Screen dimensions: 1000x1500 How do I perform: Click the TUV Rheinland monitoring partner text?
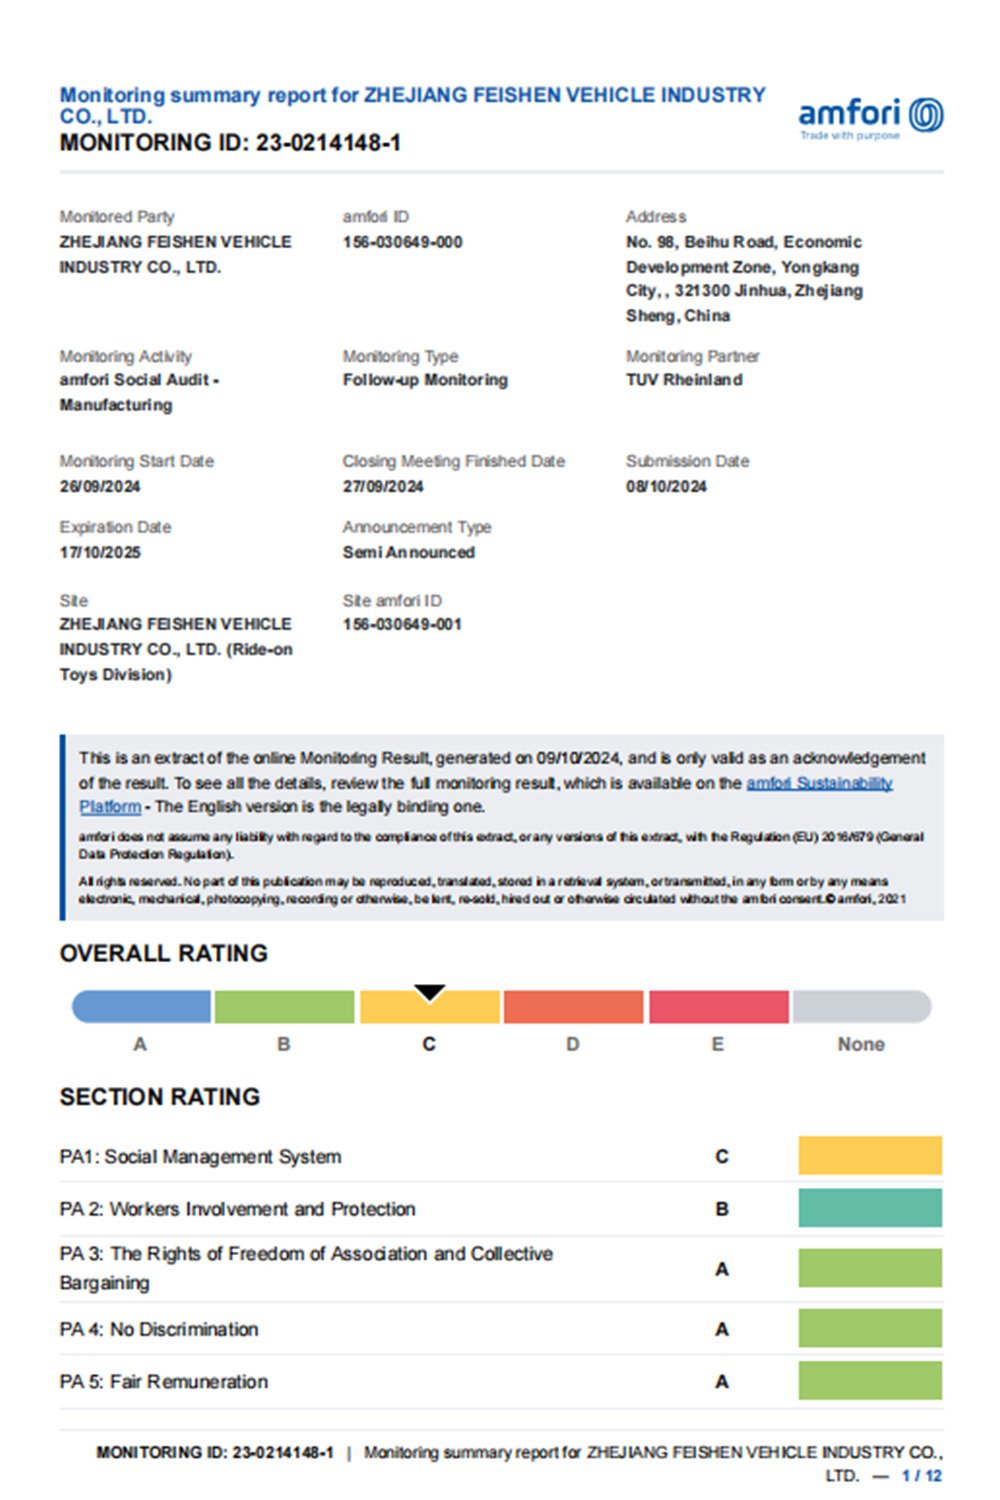click(684, 380)
